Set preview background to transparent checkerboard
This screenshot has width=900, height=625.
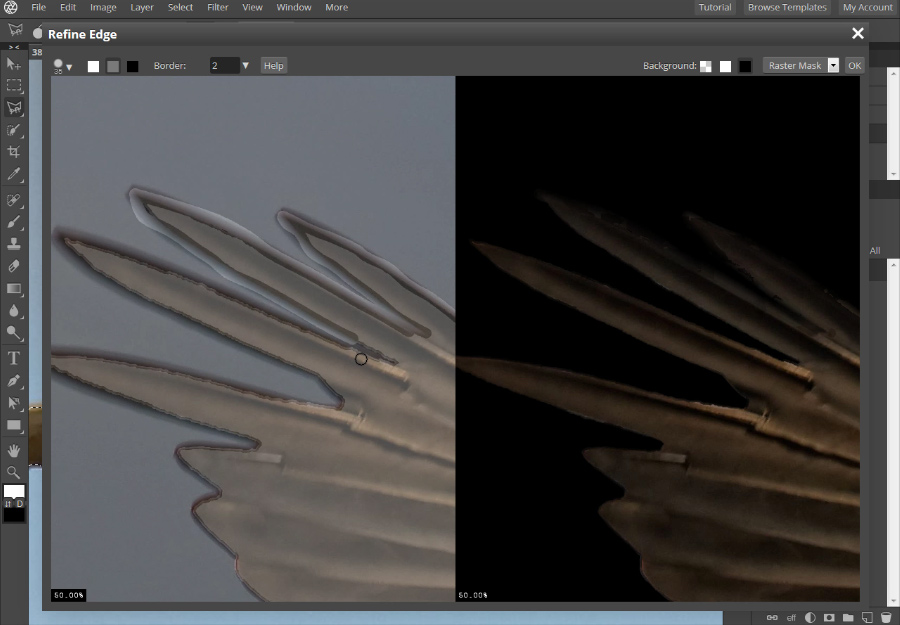pyautogui.click(x=707, y=66)
